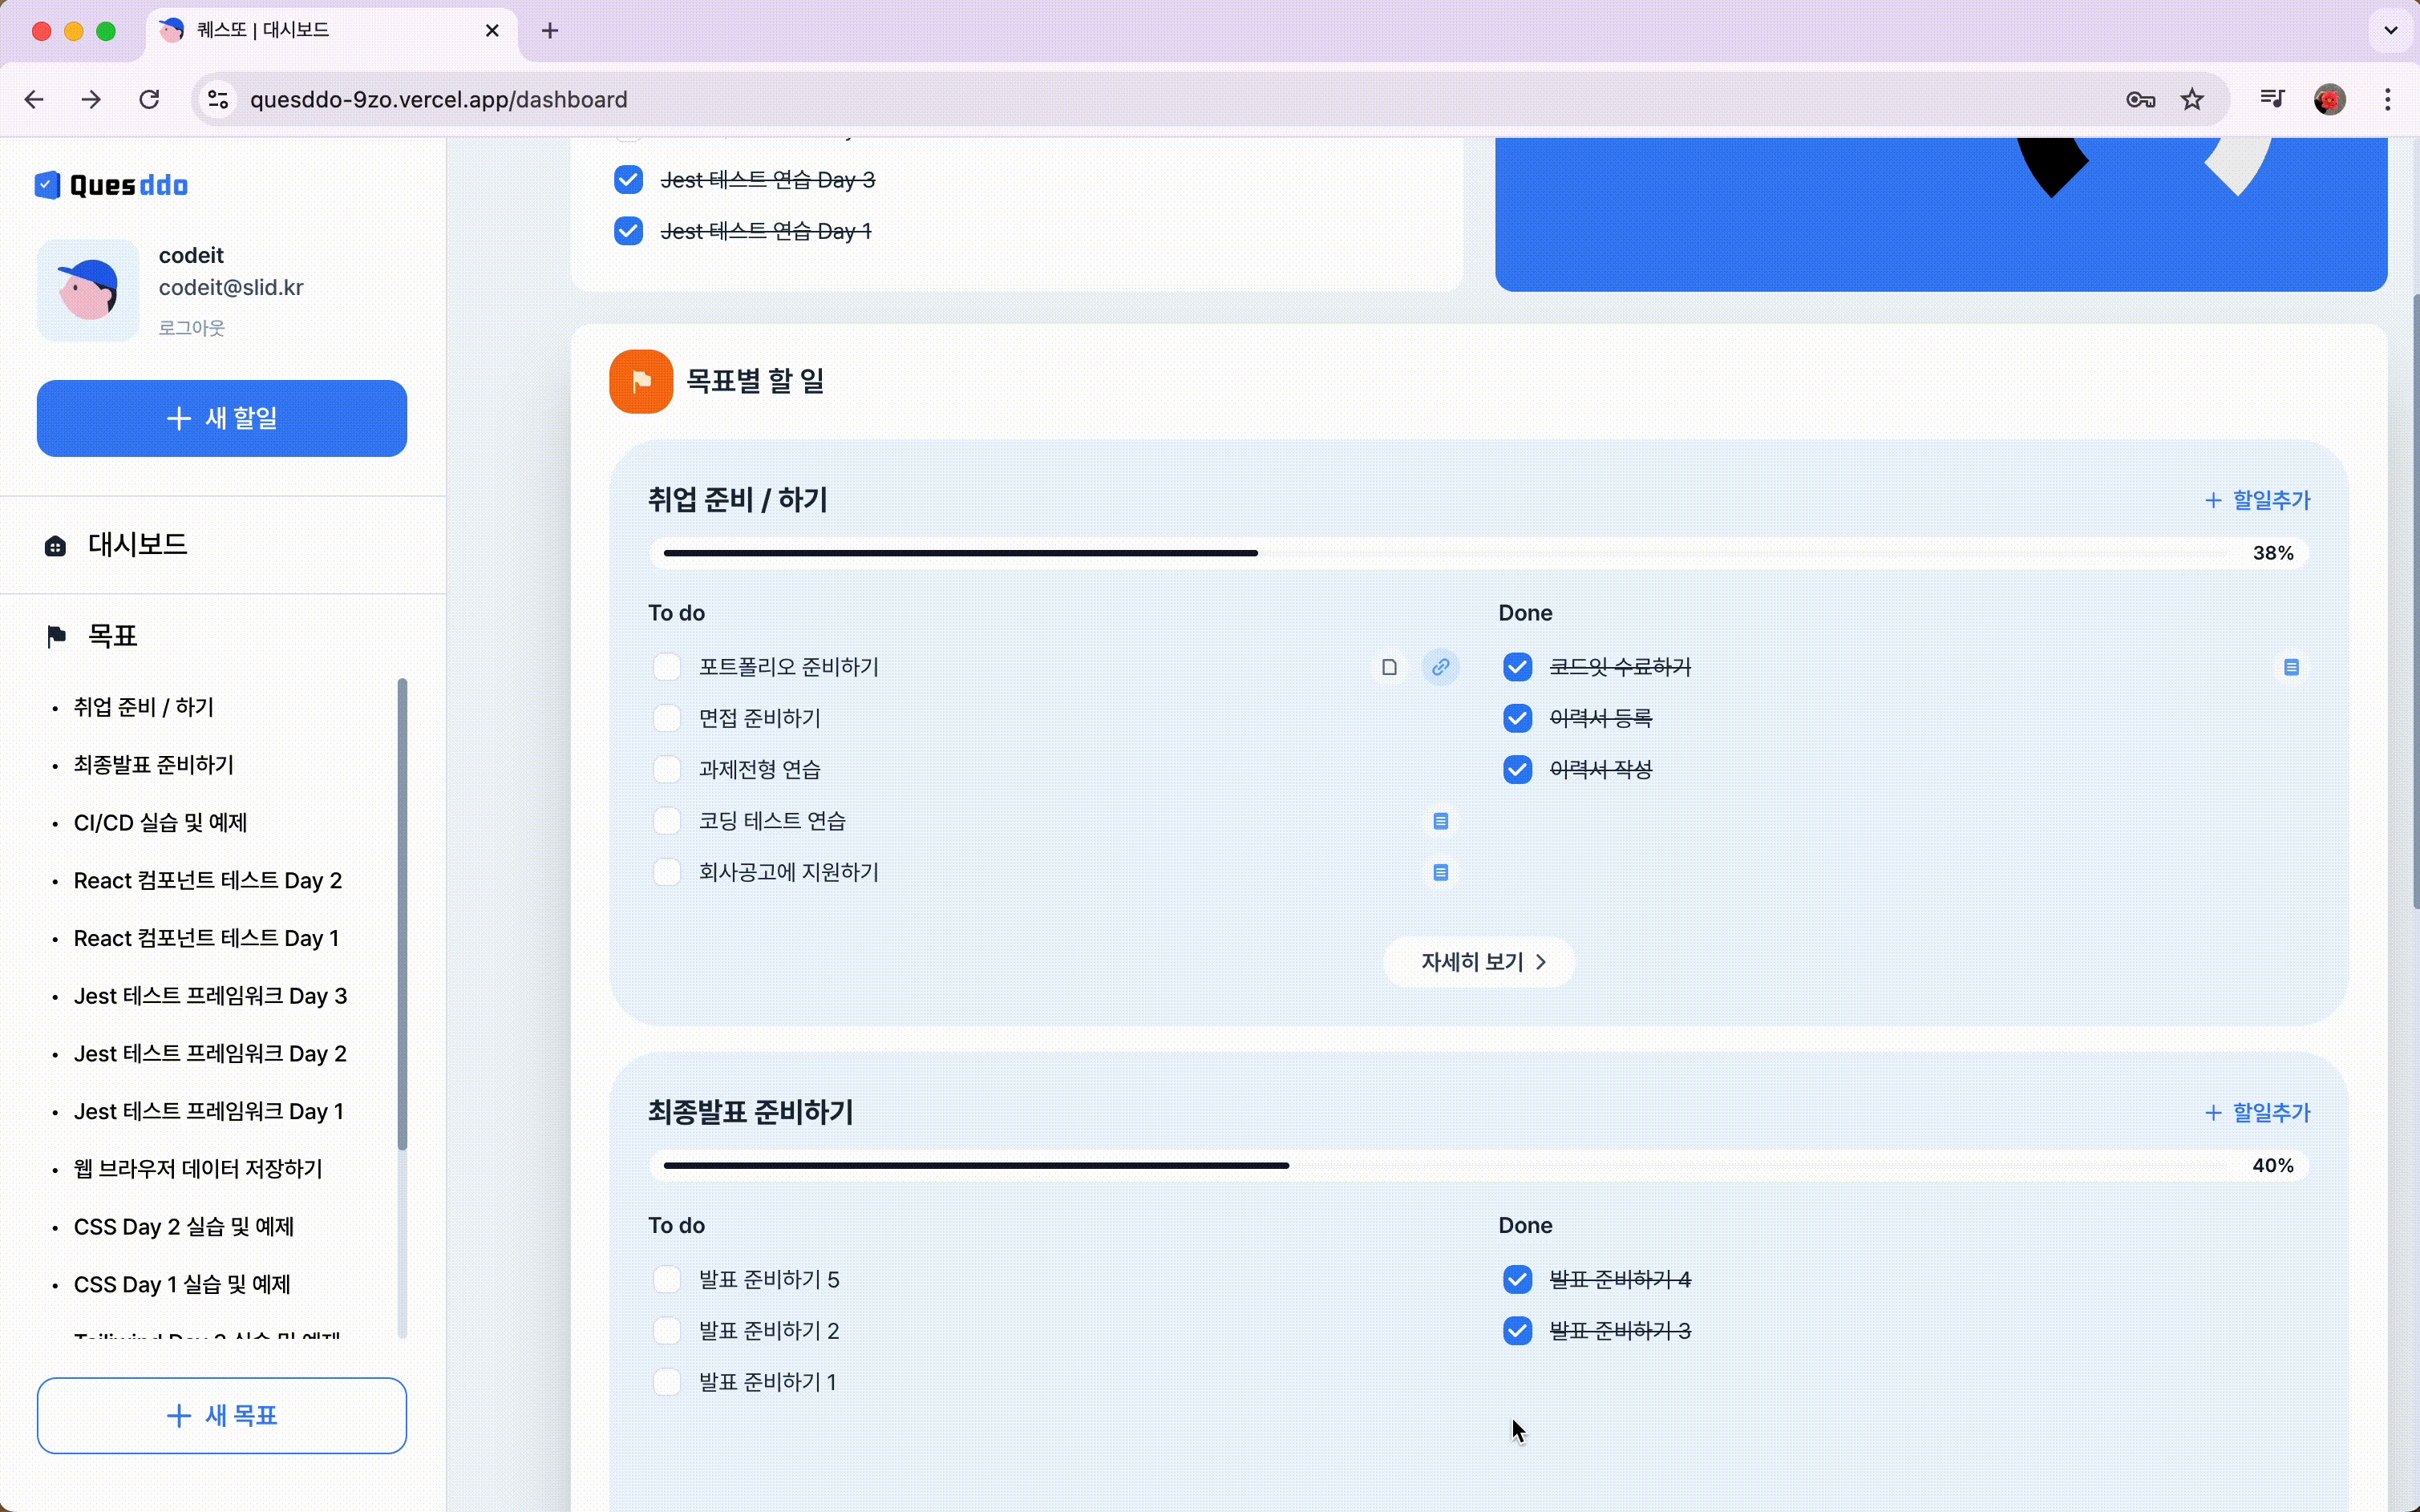Check the 포트폴리오 준비하기 task checkbox

pyautogui.click(x=667, y=666)
